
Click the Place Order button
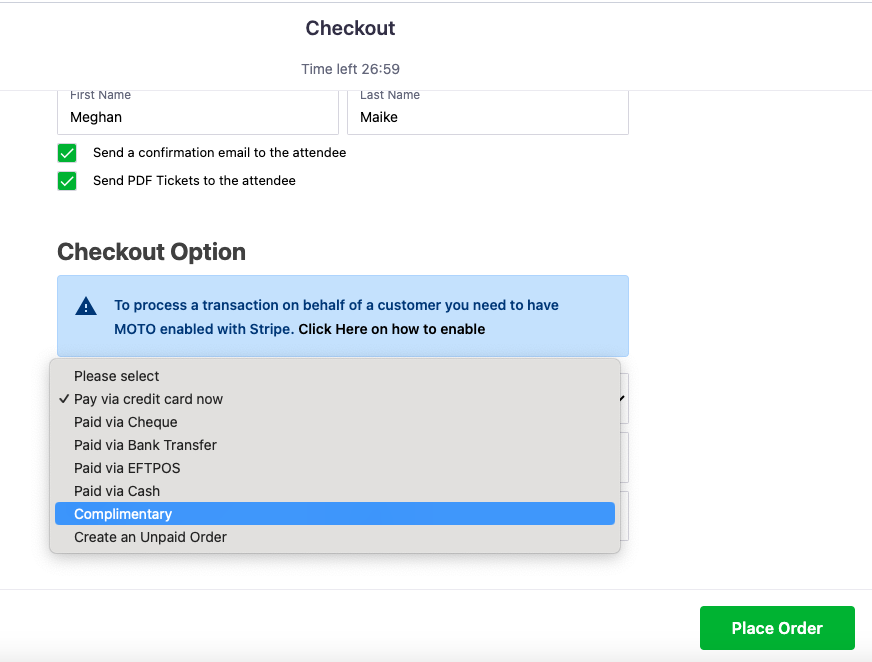click(777, 628)
